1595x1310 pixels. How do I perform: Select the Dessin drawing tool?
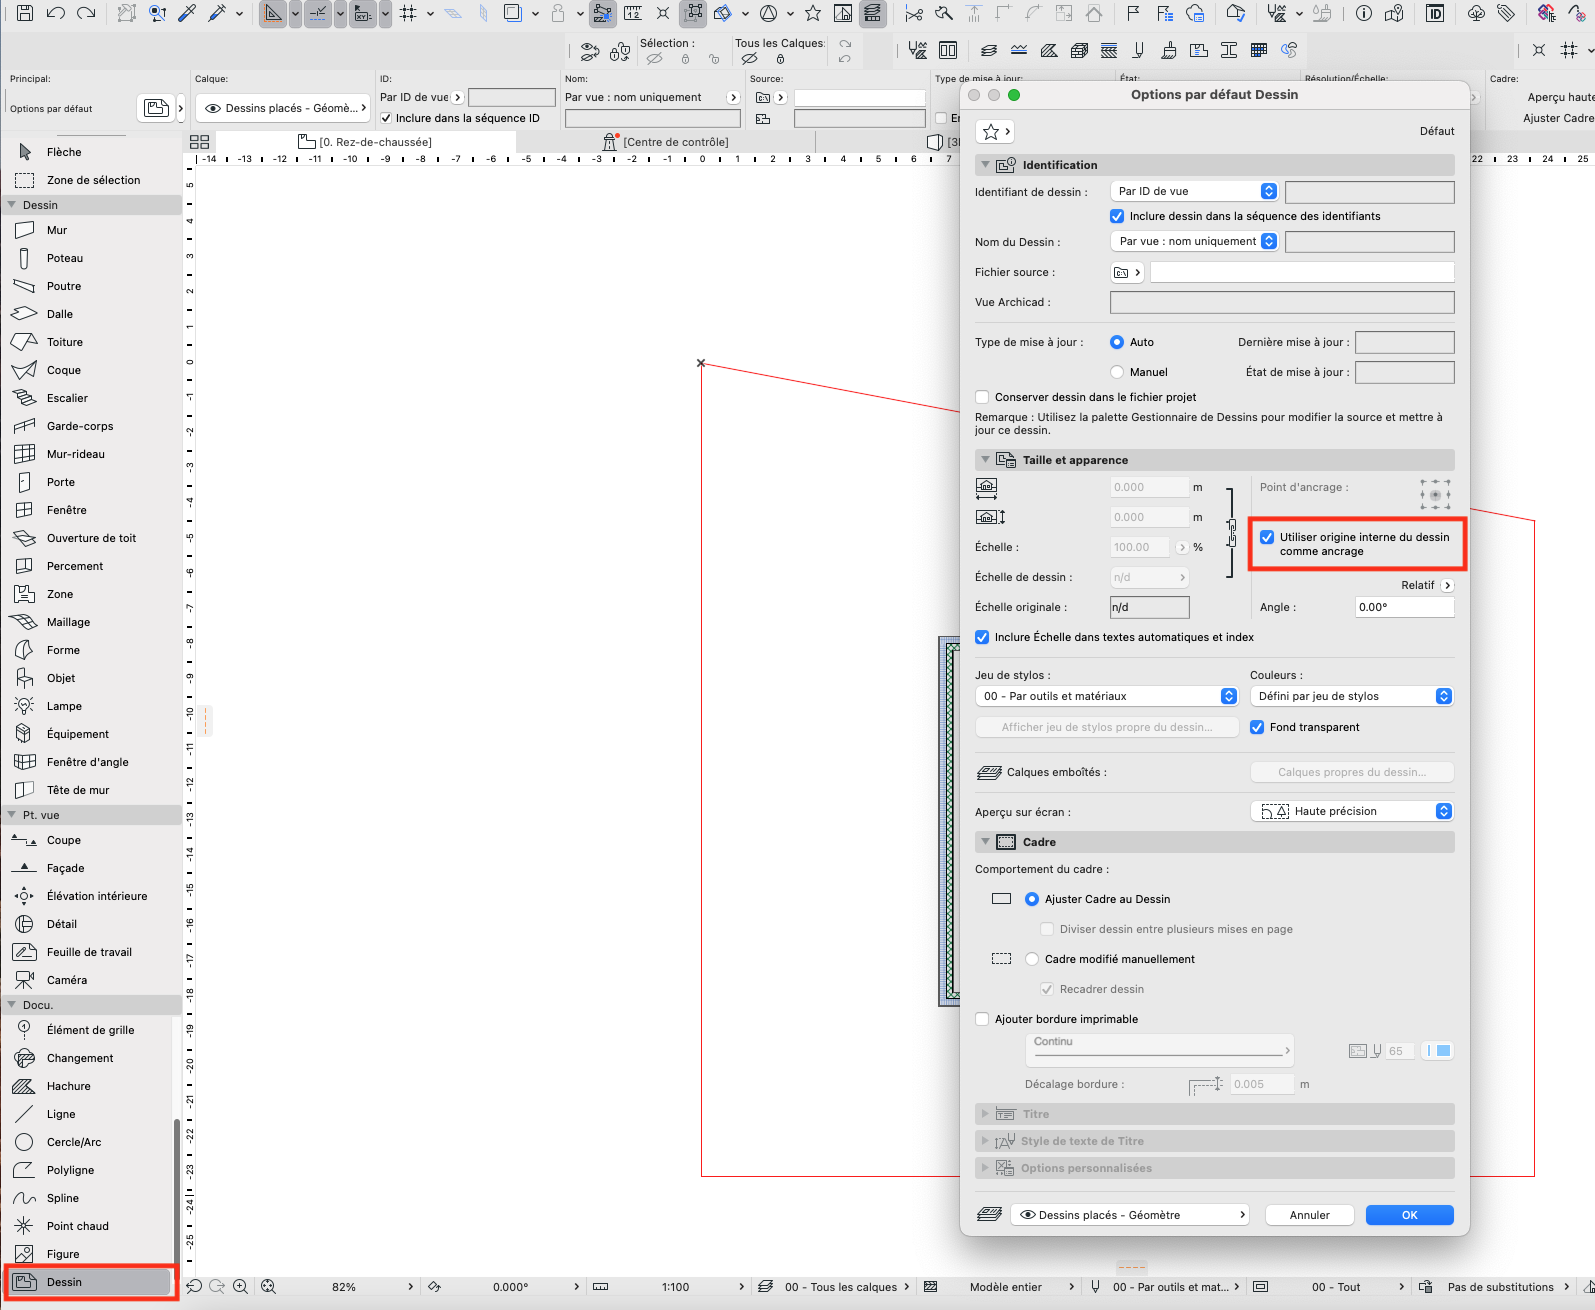coord(90,1282)
